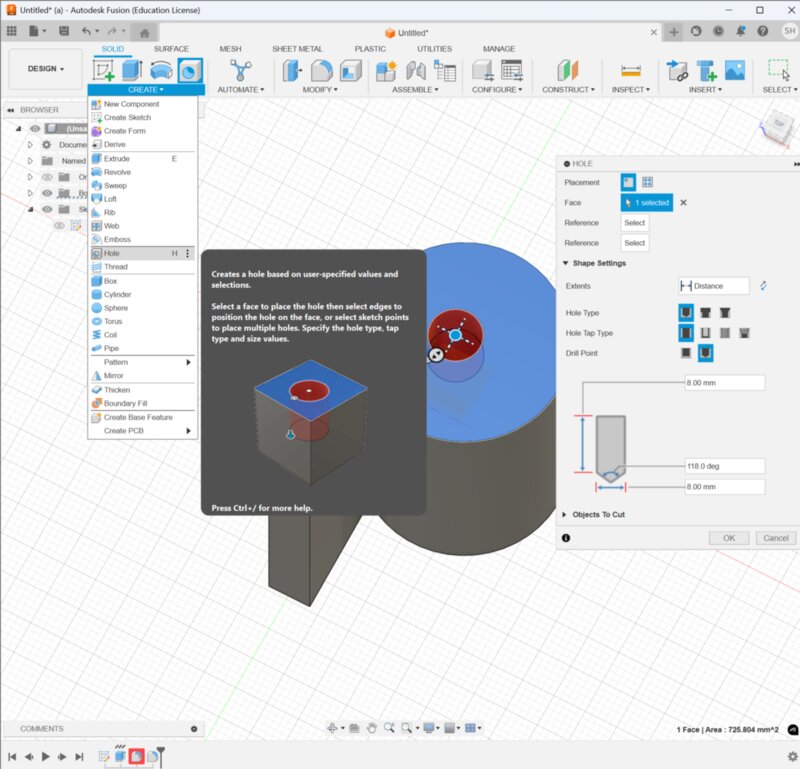Click the first Reference Select button
The width and height of the screenshot is (800, 769).
[635, 223]
